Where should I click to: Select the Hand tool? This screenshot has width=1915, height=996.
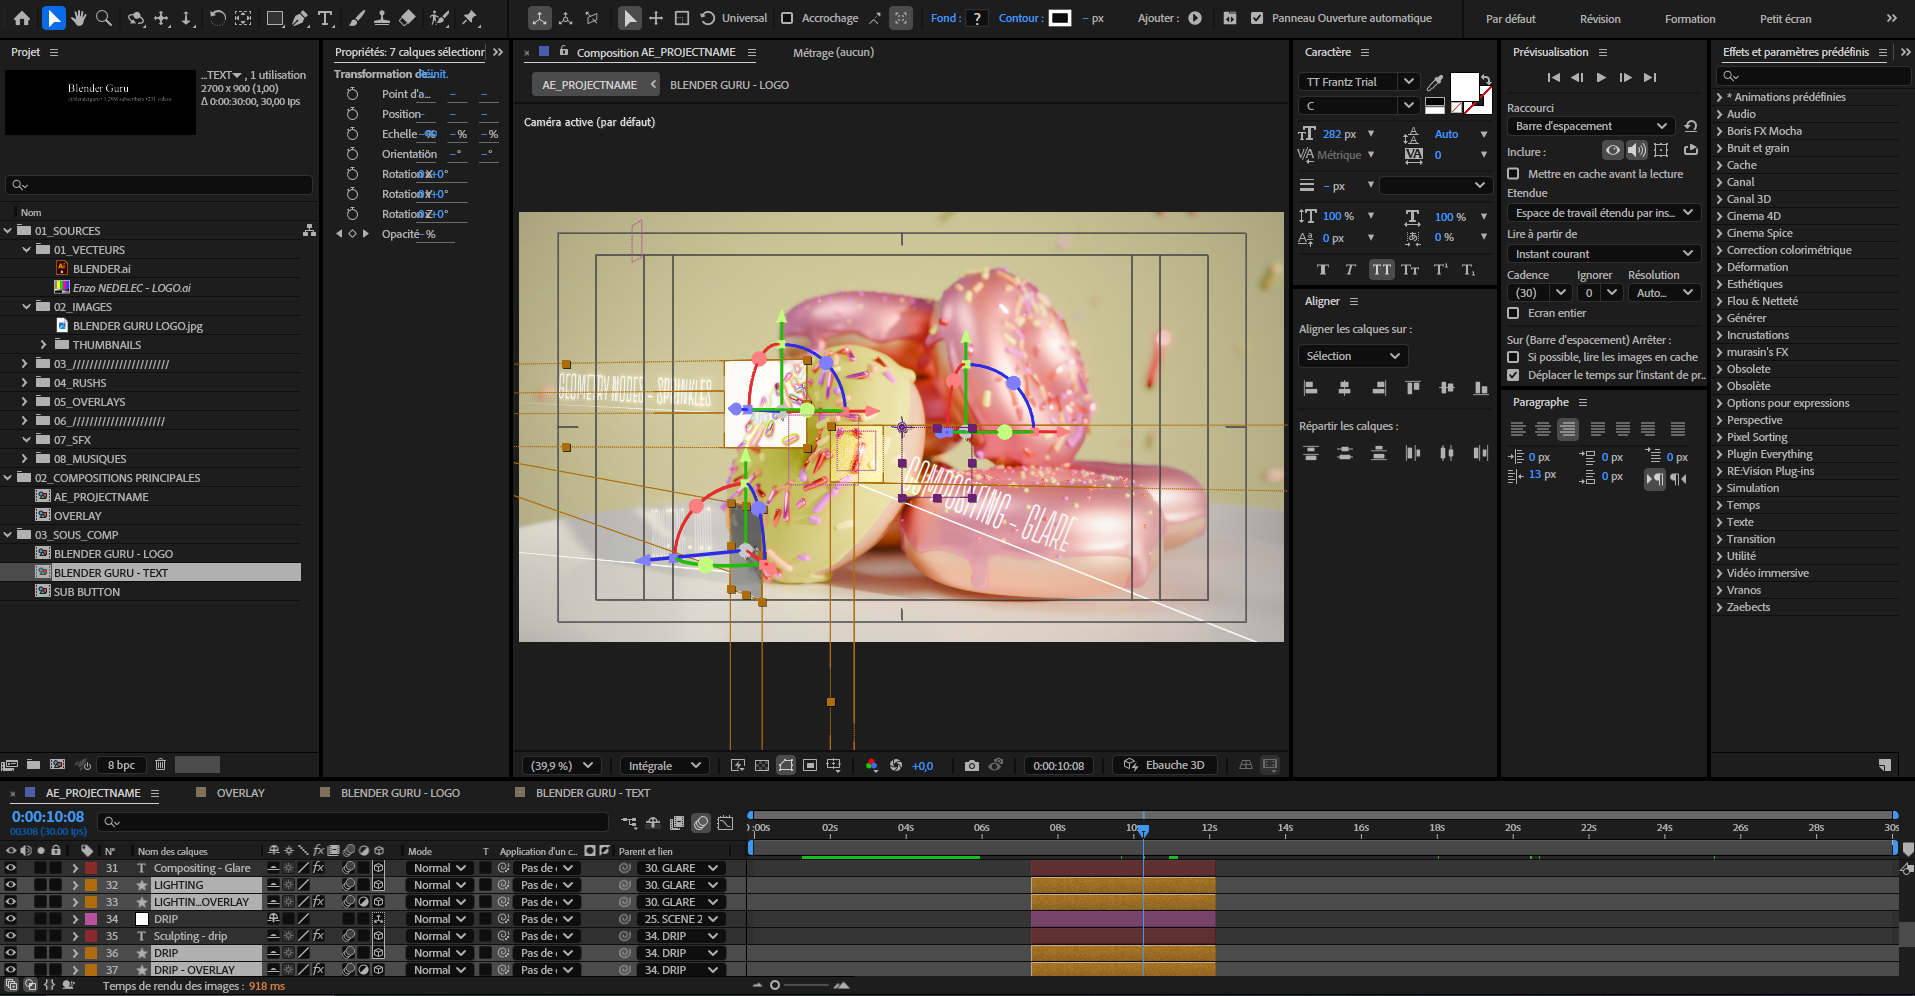coord(80,18)
